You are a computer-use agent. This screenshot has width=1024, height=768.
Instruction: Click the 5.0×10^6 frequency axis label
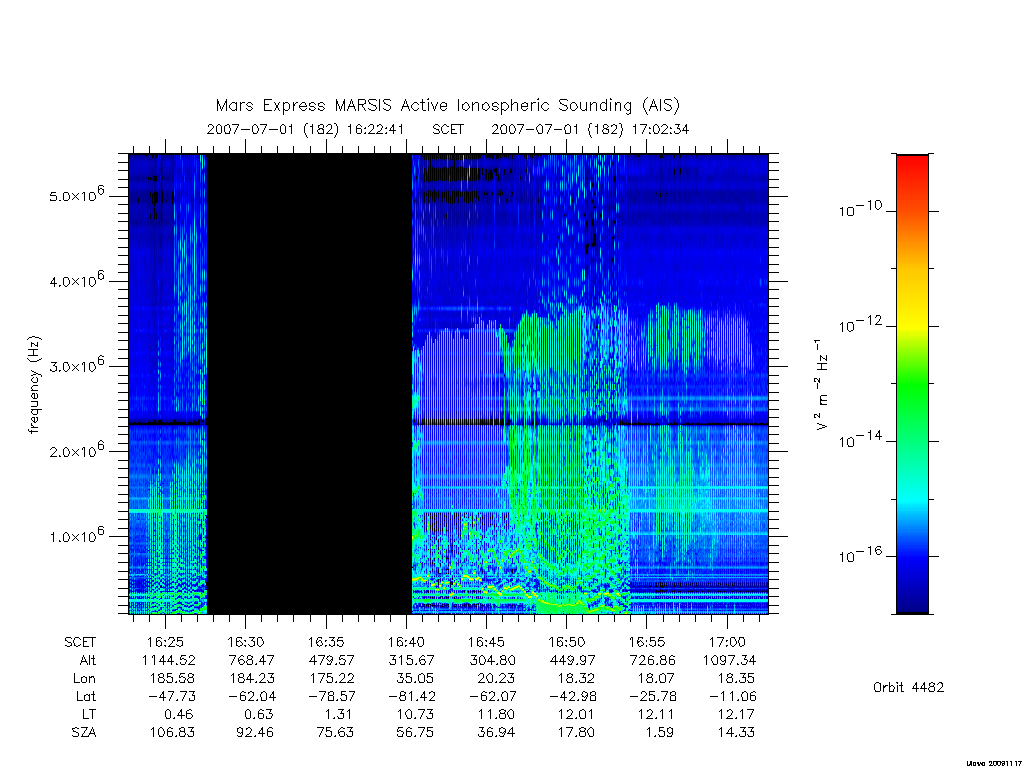tap(76, 195)
